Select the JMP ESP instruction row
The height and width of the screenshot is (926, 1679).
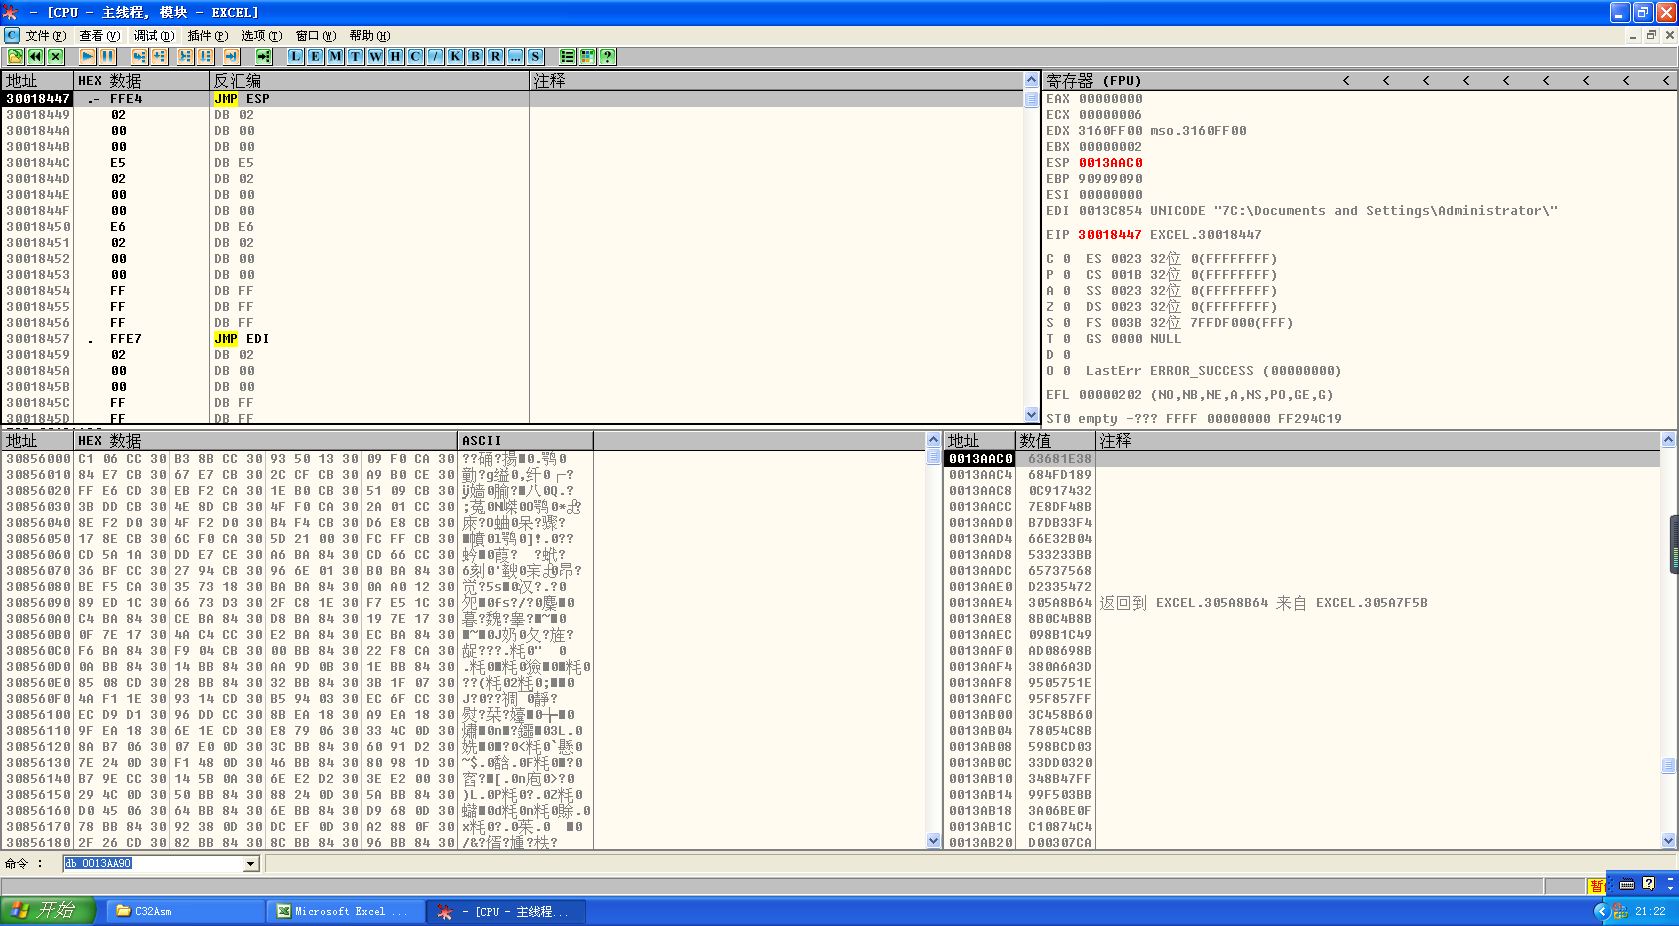512,99
